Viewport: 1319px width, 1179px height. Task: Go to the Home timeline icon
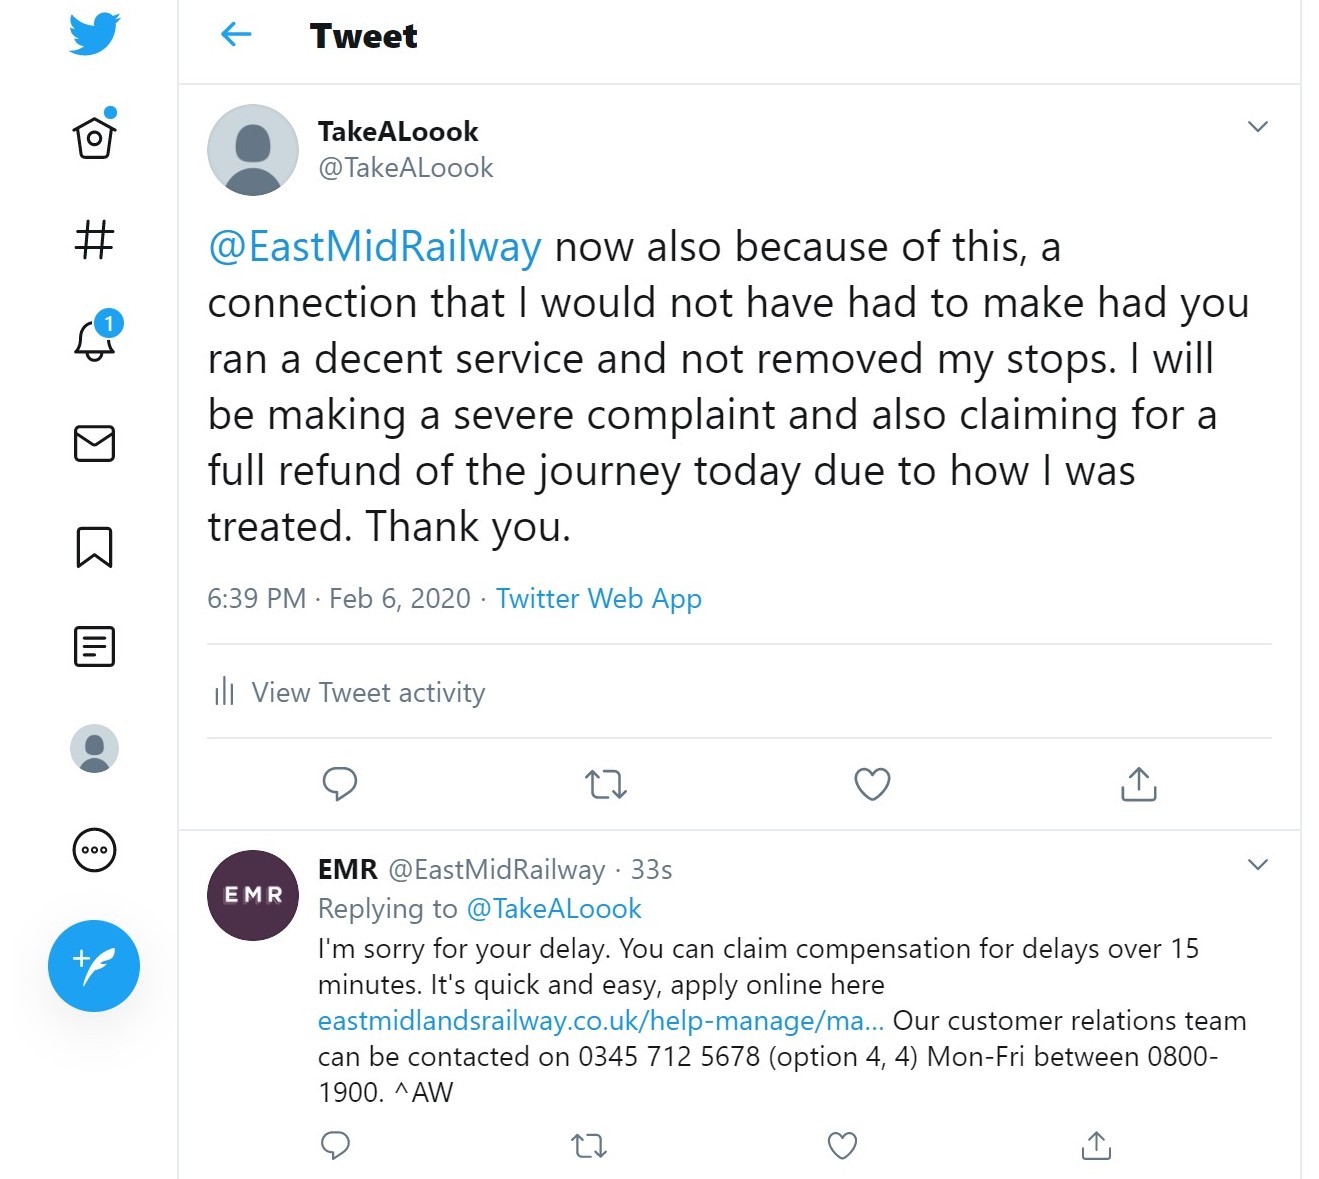point(95,137)
